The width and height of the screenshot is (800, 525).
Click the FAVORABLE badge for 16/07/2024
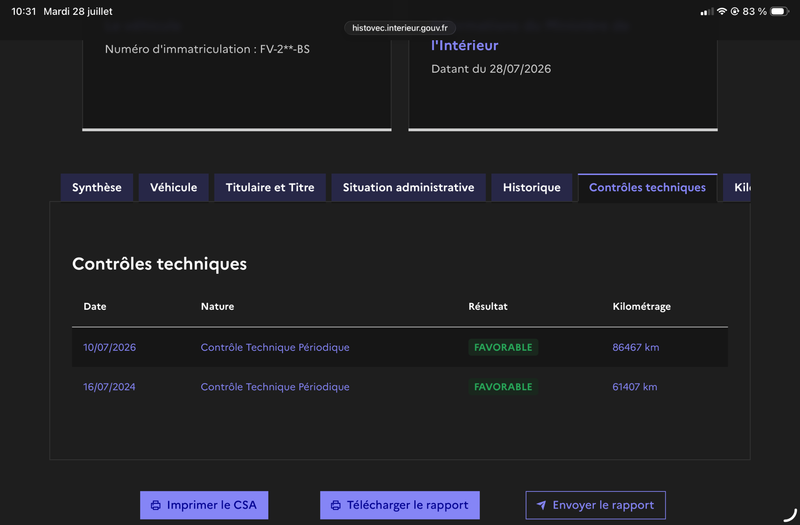[503, 387]
